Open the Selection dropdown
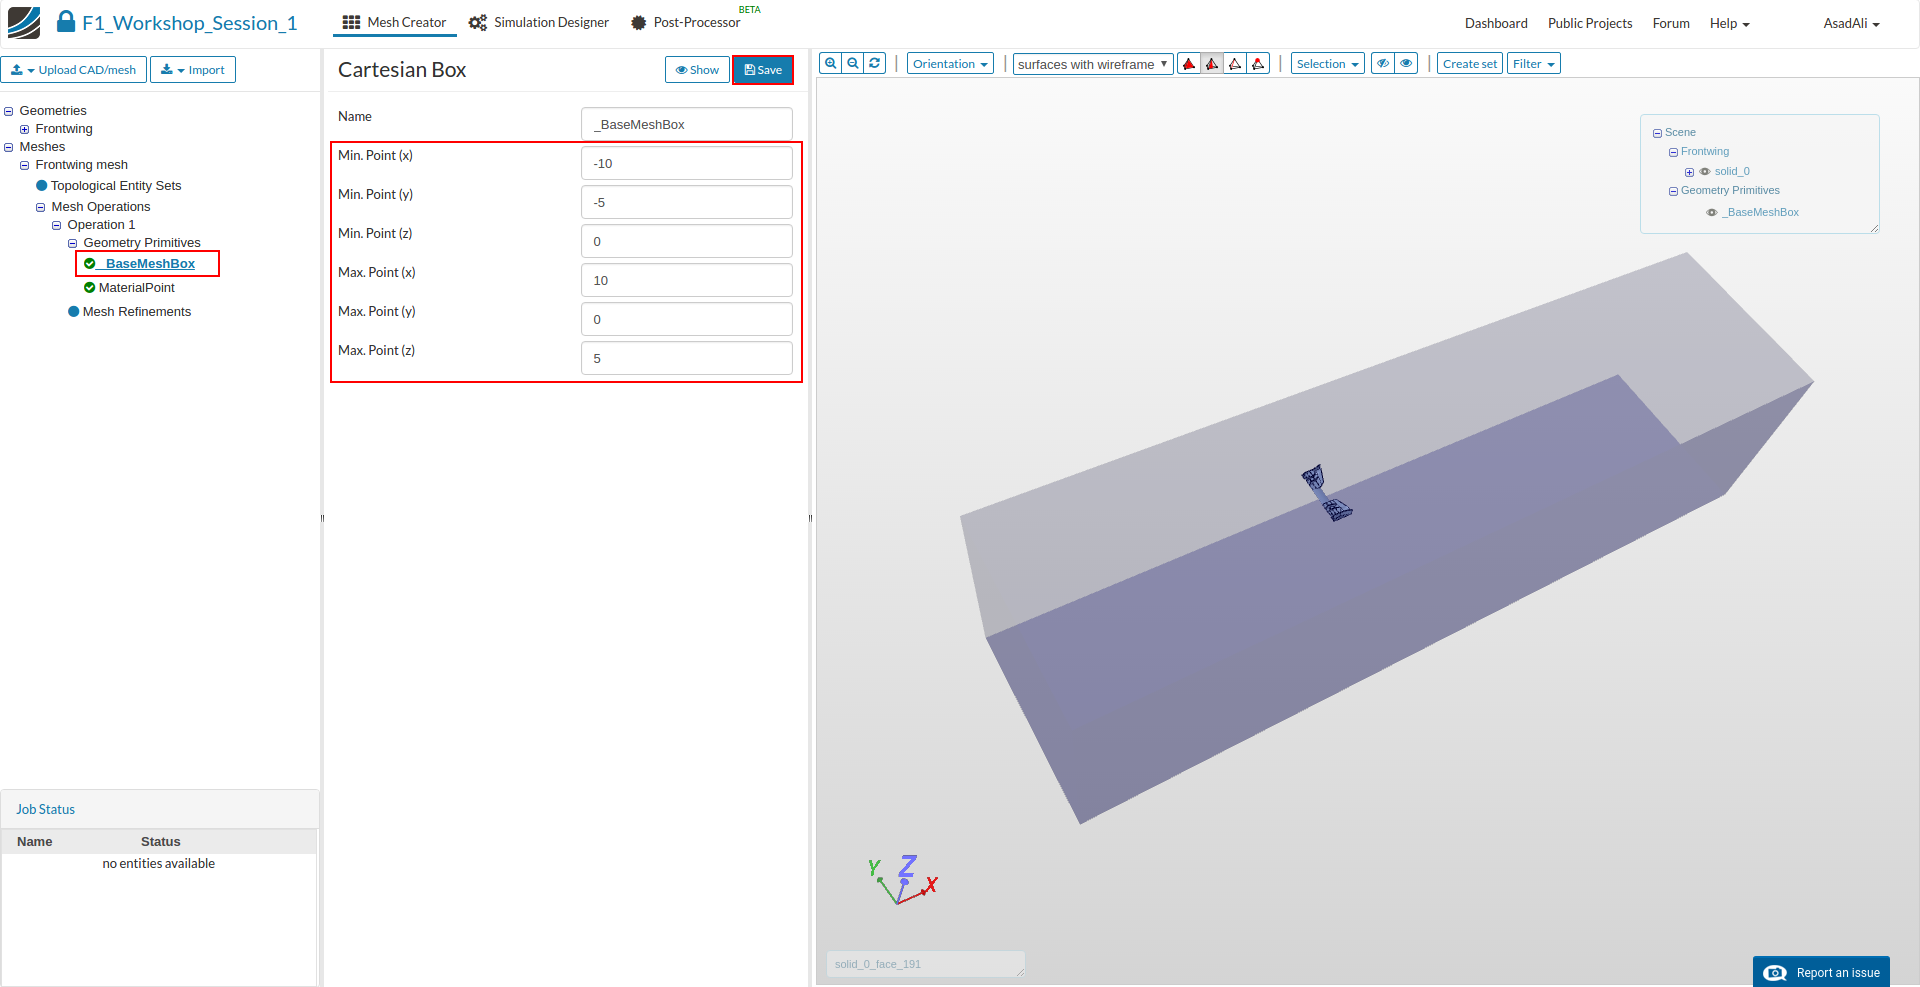The image size is (1920, 987). (1327, 64)
